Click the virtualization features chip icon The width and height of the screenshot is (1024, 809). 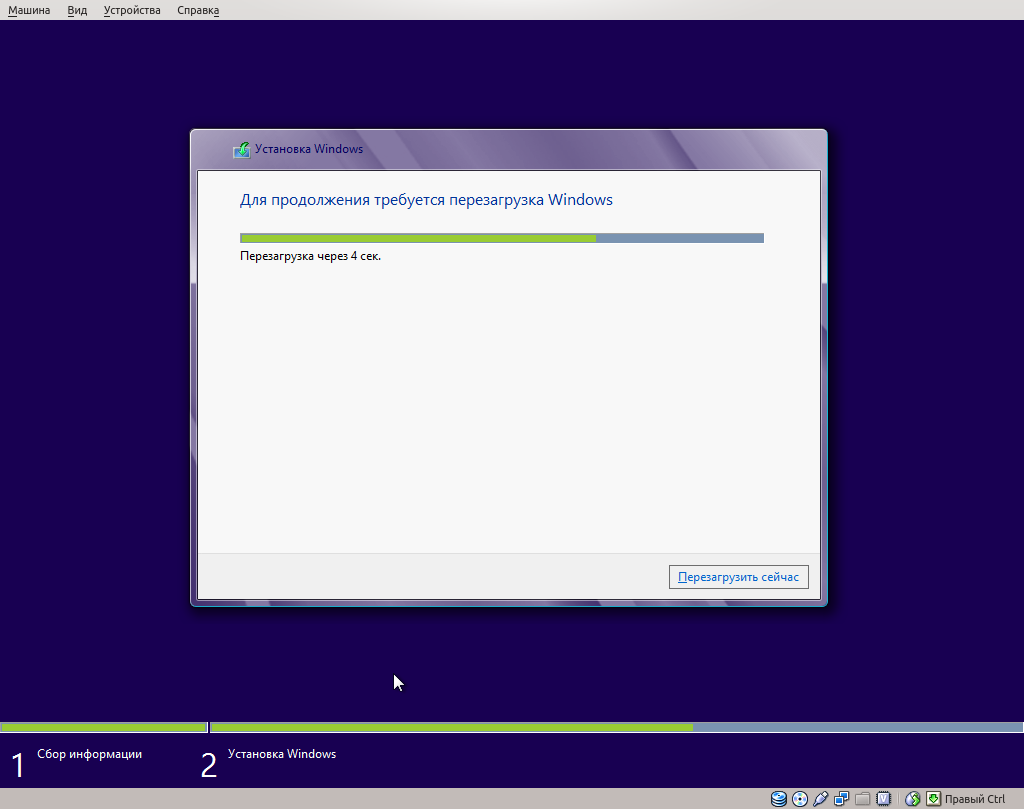click(884, 798)
